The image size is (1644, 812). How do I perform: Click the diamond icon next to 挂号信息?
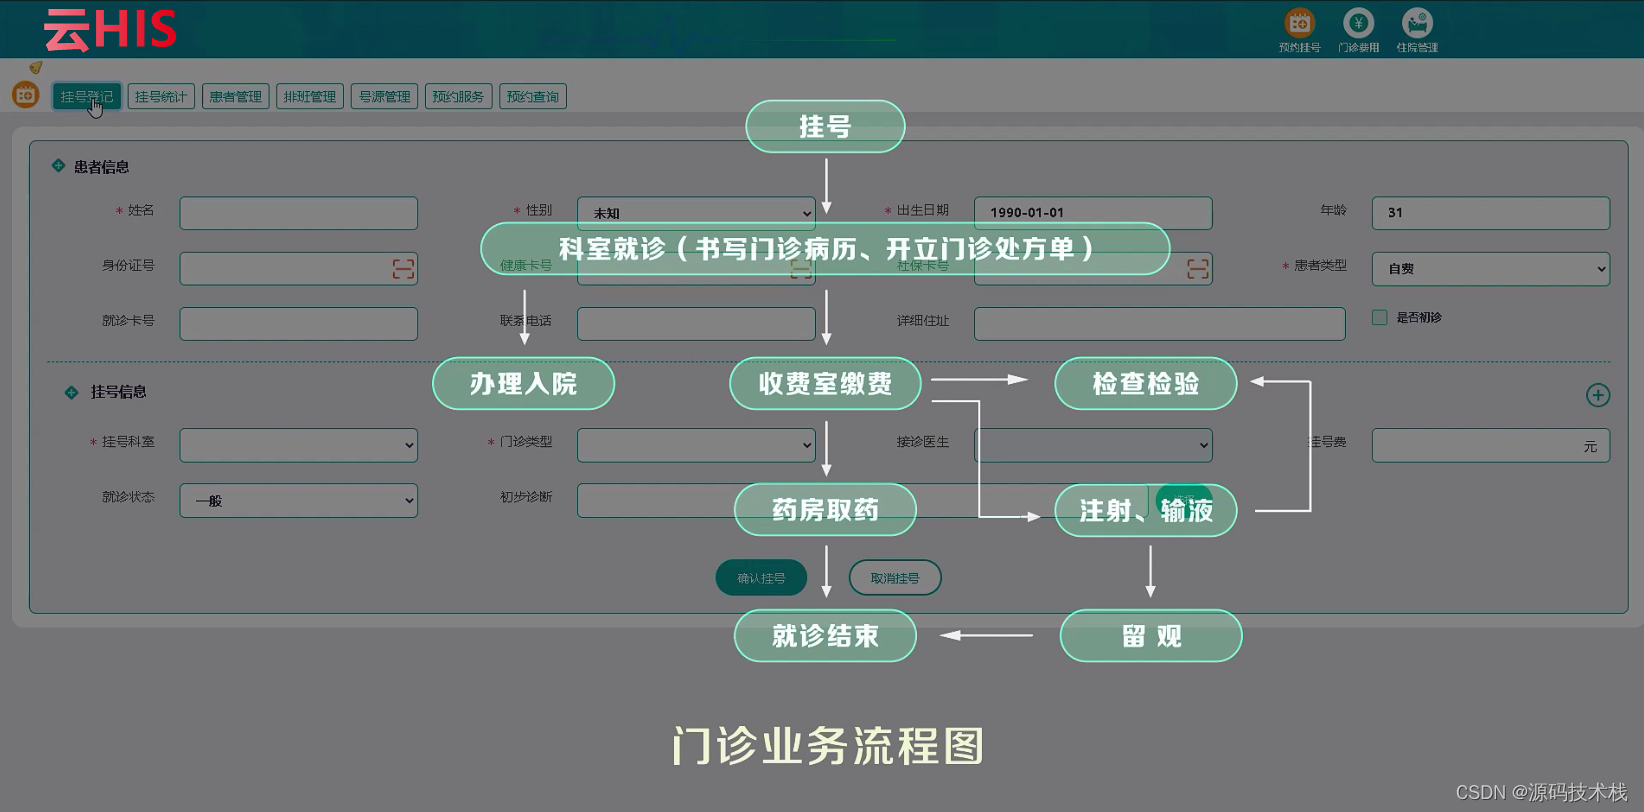71,392
